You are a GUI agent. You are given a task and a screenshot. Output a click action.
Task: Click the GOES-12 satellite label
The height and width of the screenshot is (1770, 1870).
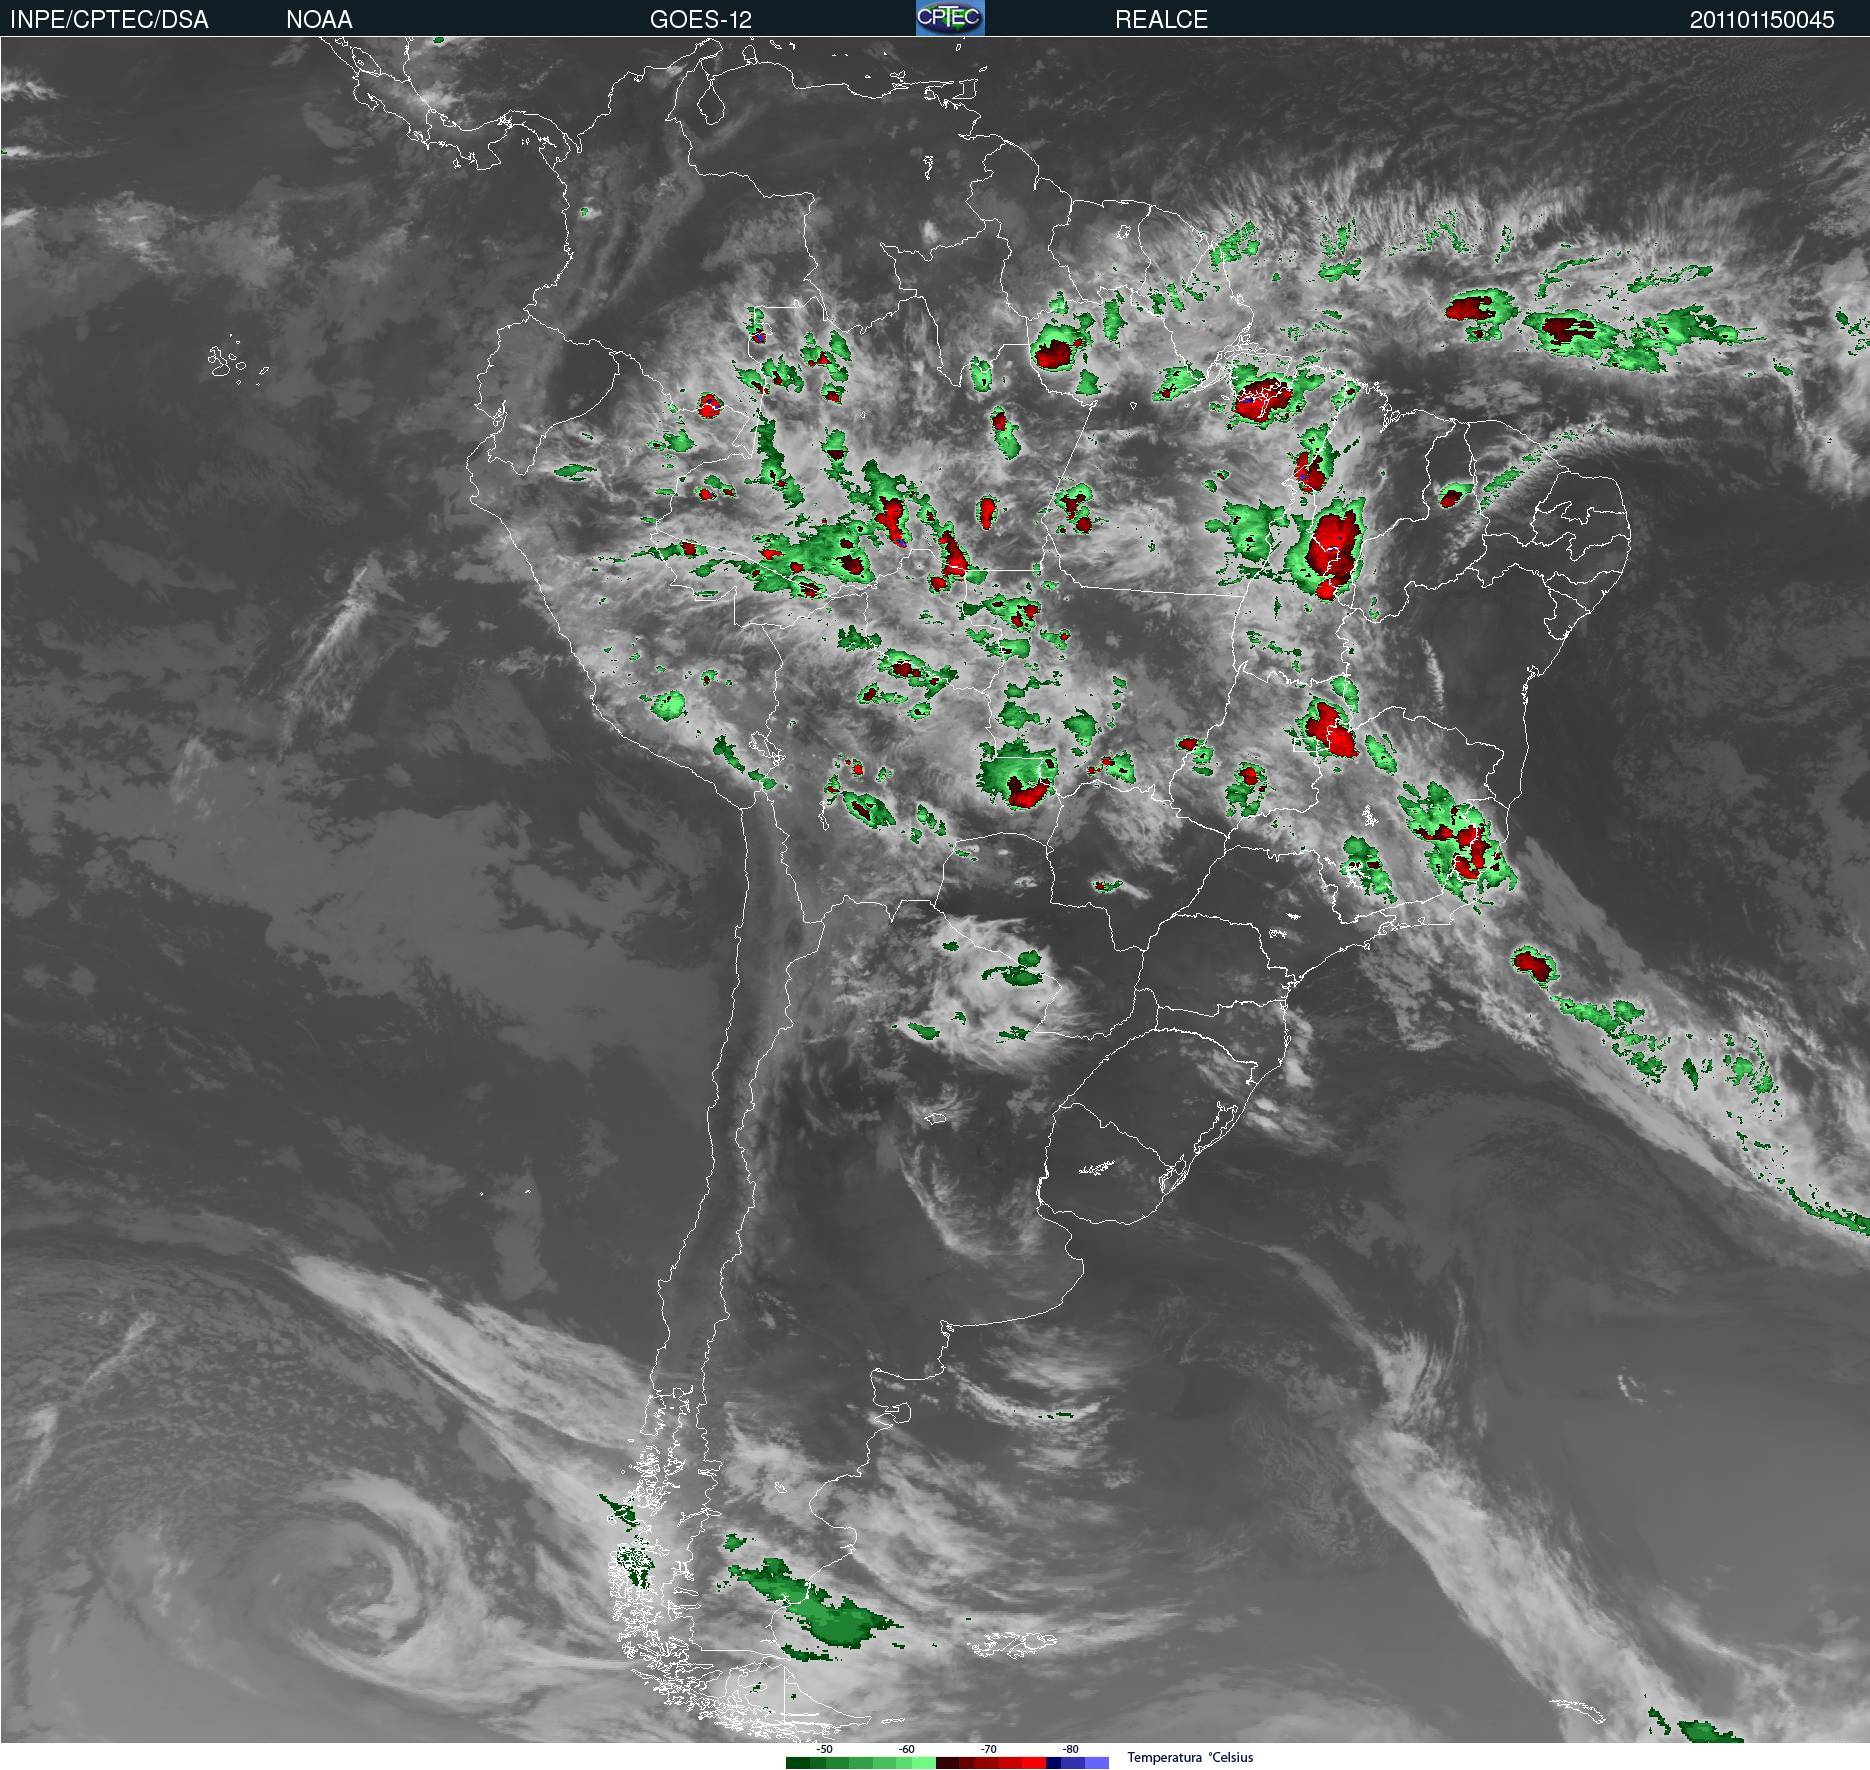point(700,19)
